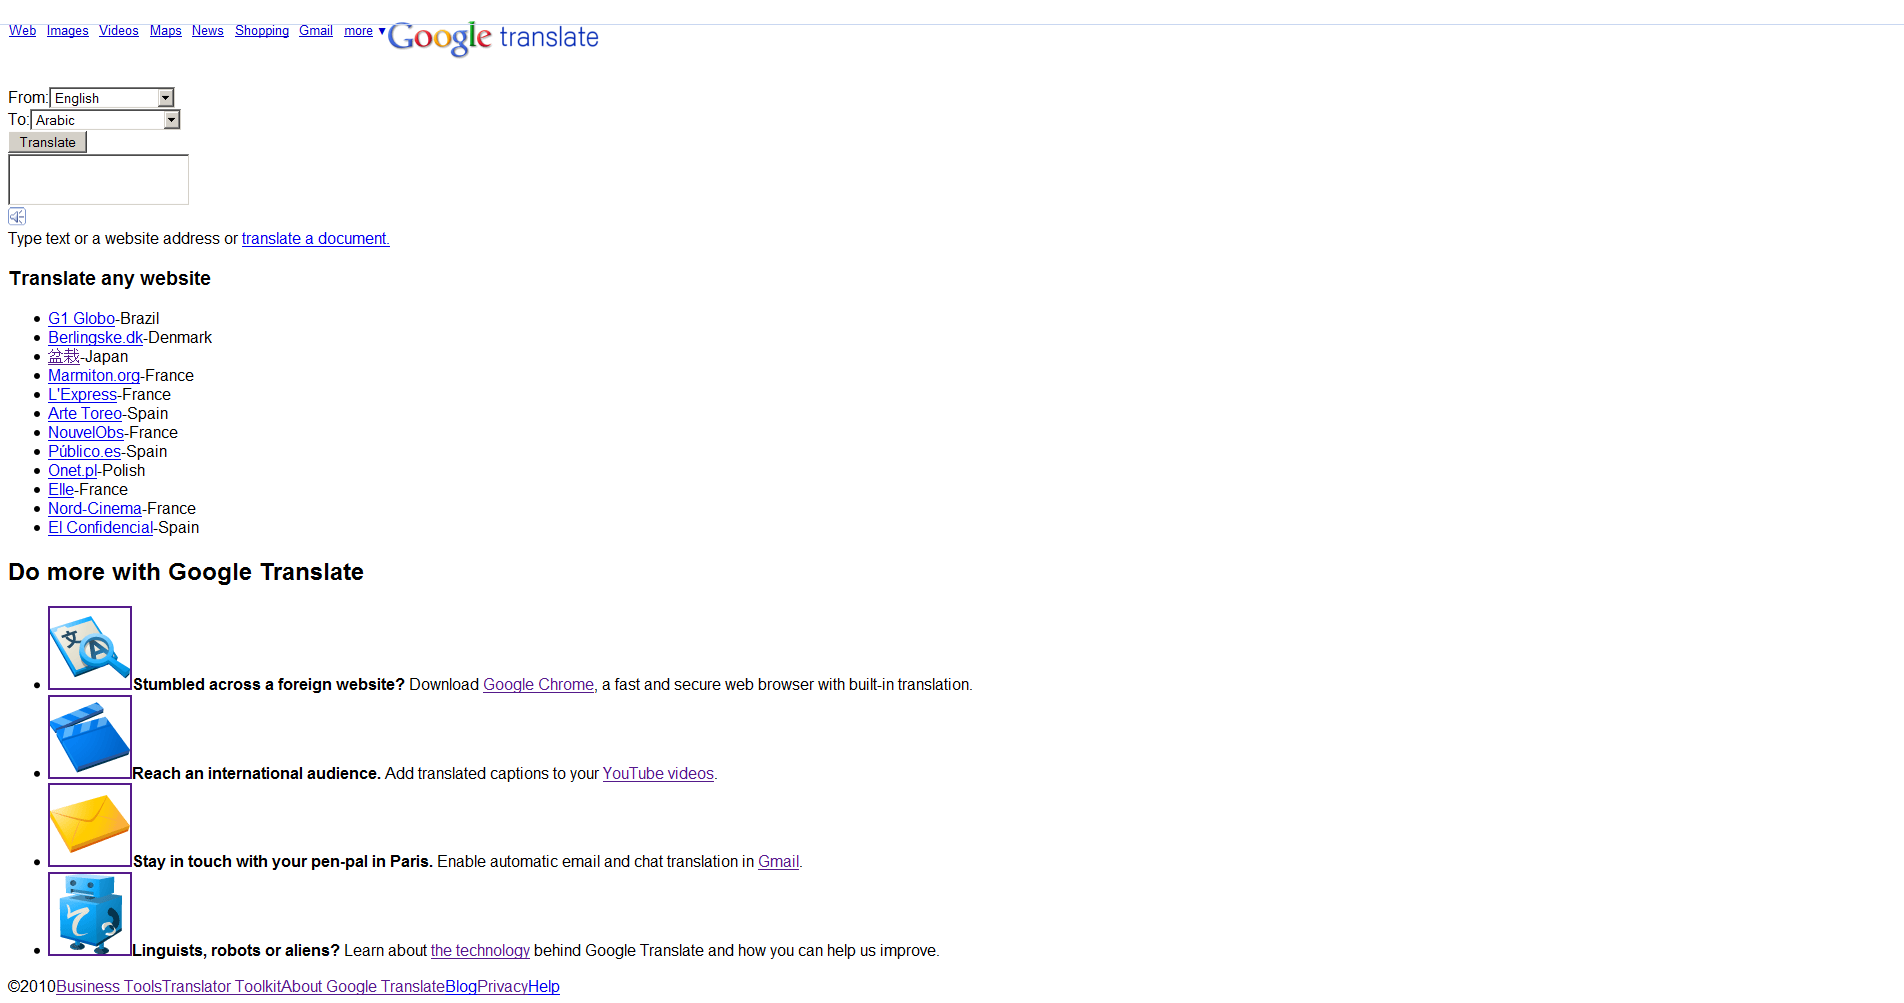This screenshot has height=1003, width=1904.
Task: Click the blue robot icon
Action: pos(90,914)
